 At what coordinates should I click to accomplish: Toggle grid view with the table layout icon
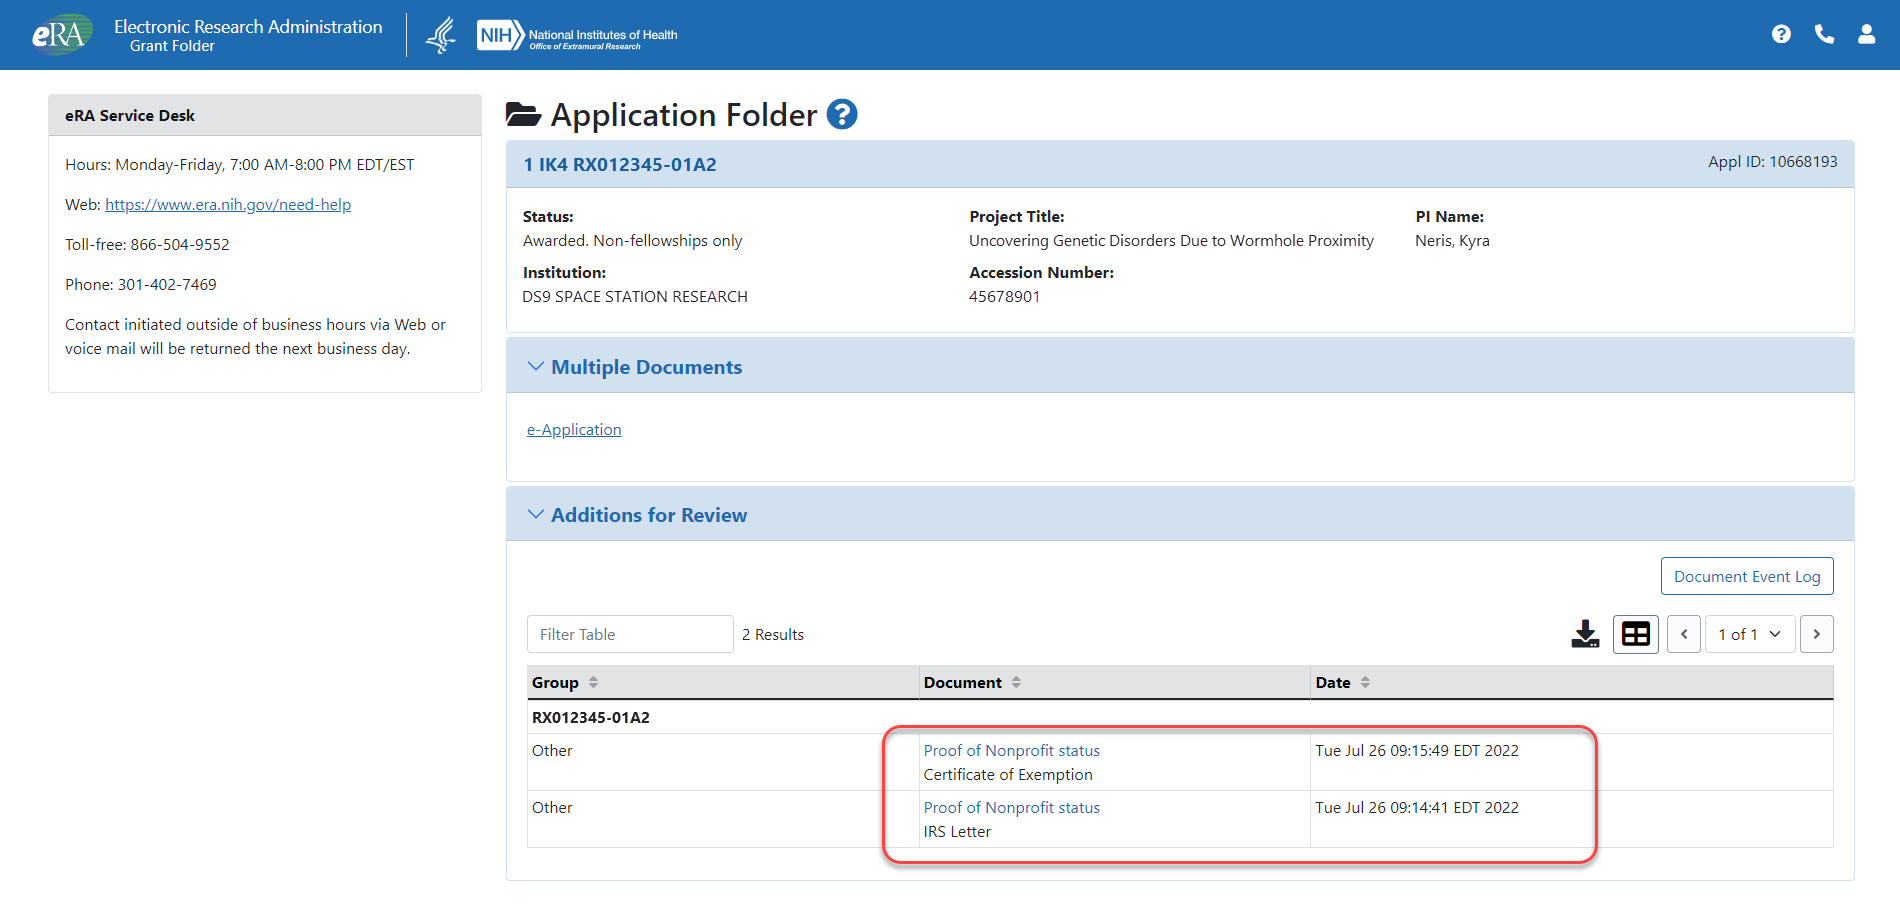tap(1636, 634)
